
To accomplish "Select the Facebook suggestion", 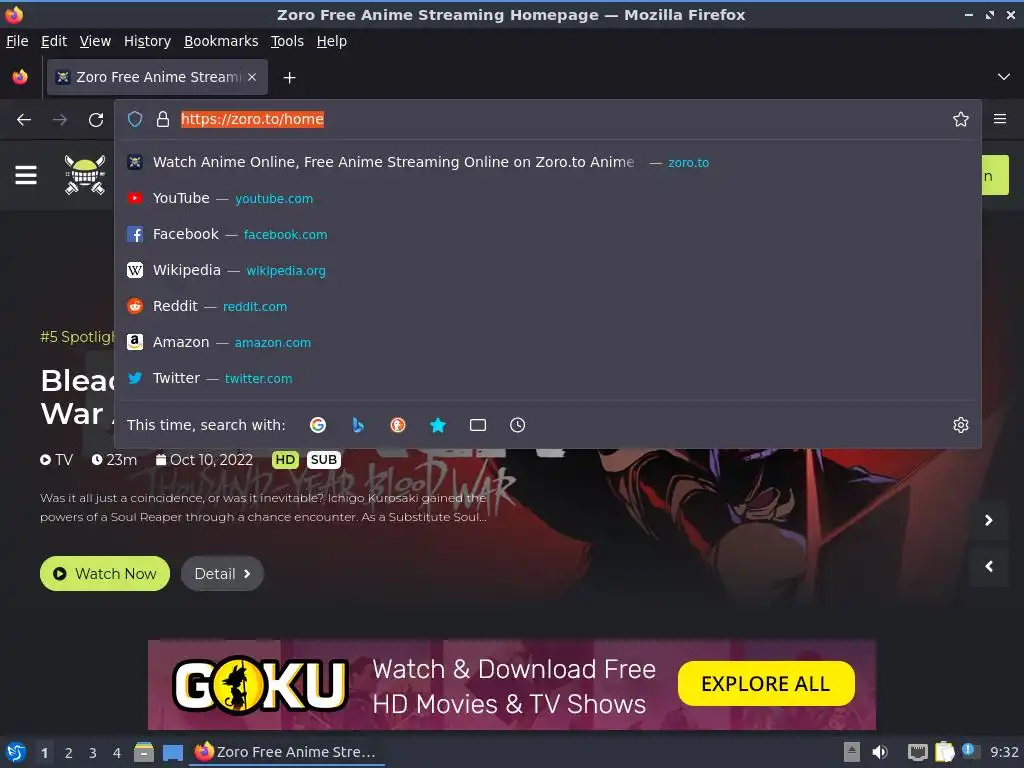I will pos(548,234).
